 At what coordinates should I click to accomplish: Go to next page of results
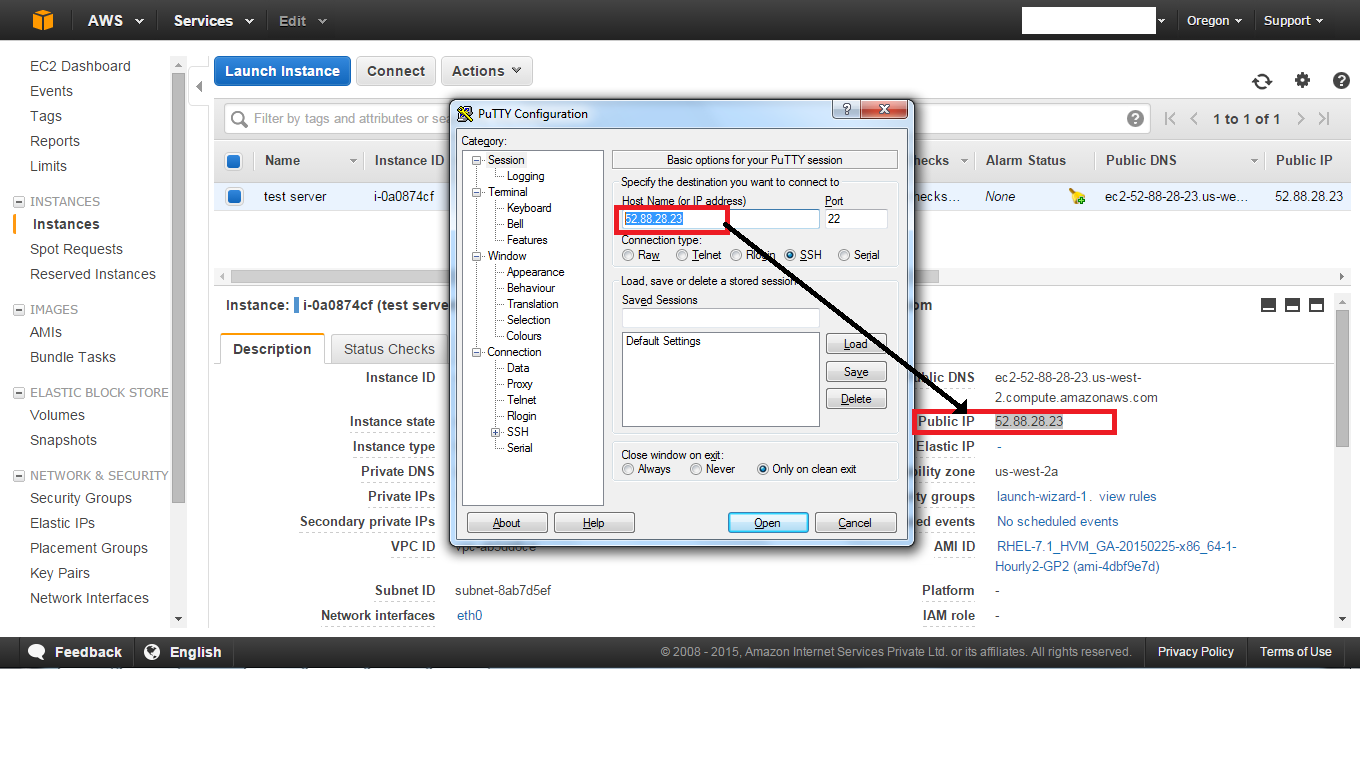(x=1300, y=119)
